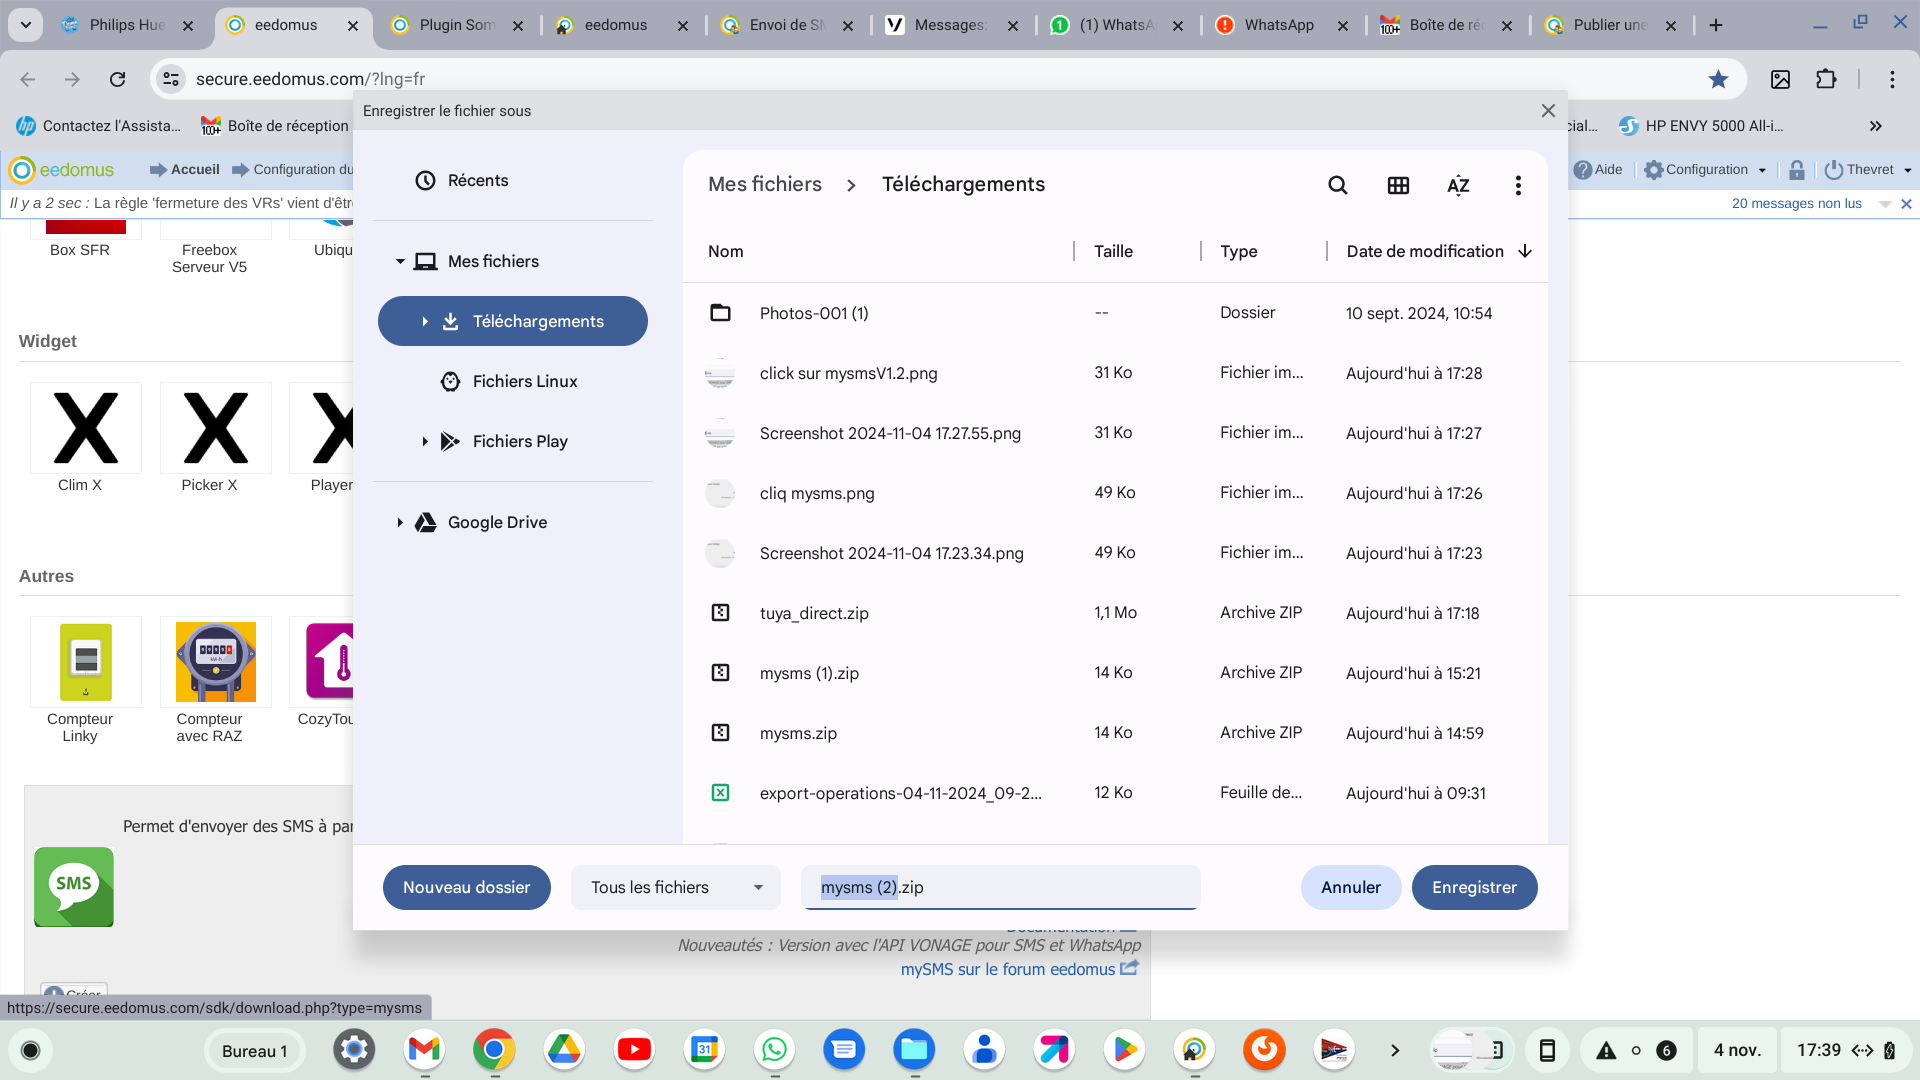Expand the Google Drive tree arrow
The height and width of the screenshot is (1080, 1920).
point(400,522)
